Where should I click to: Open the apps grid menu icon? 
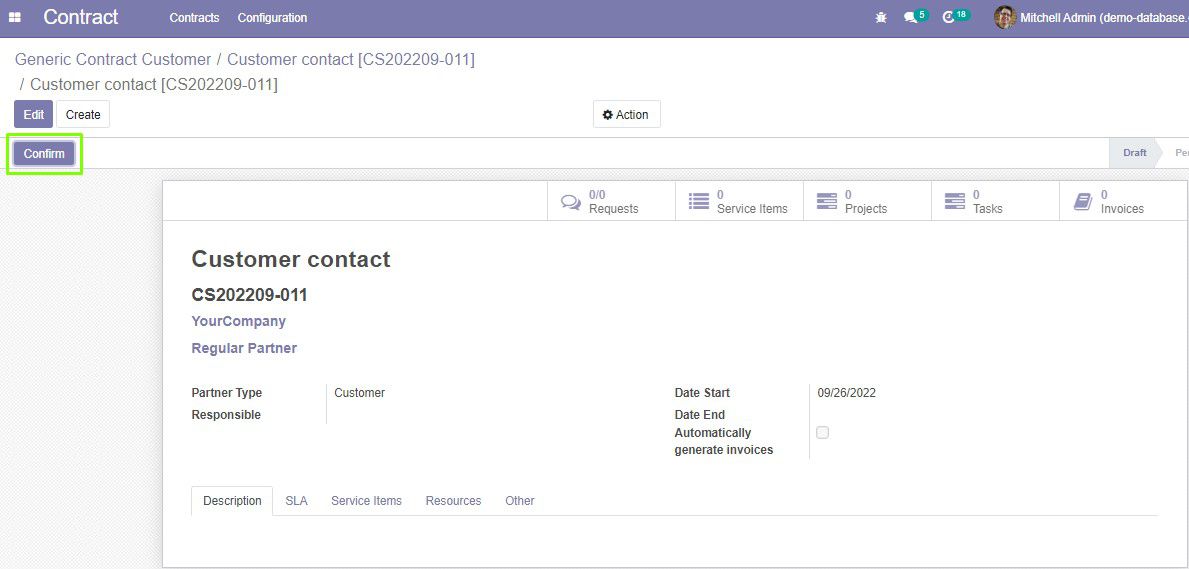(14, 17)
